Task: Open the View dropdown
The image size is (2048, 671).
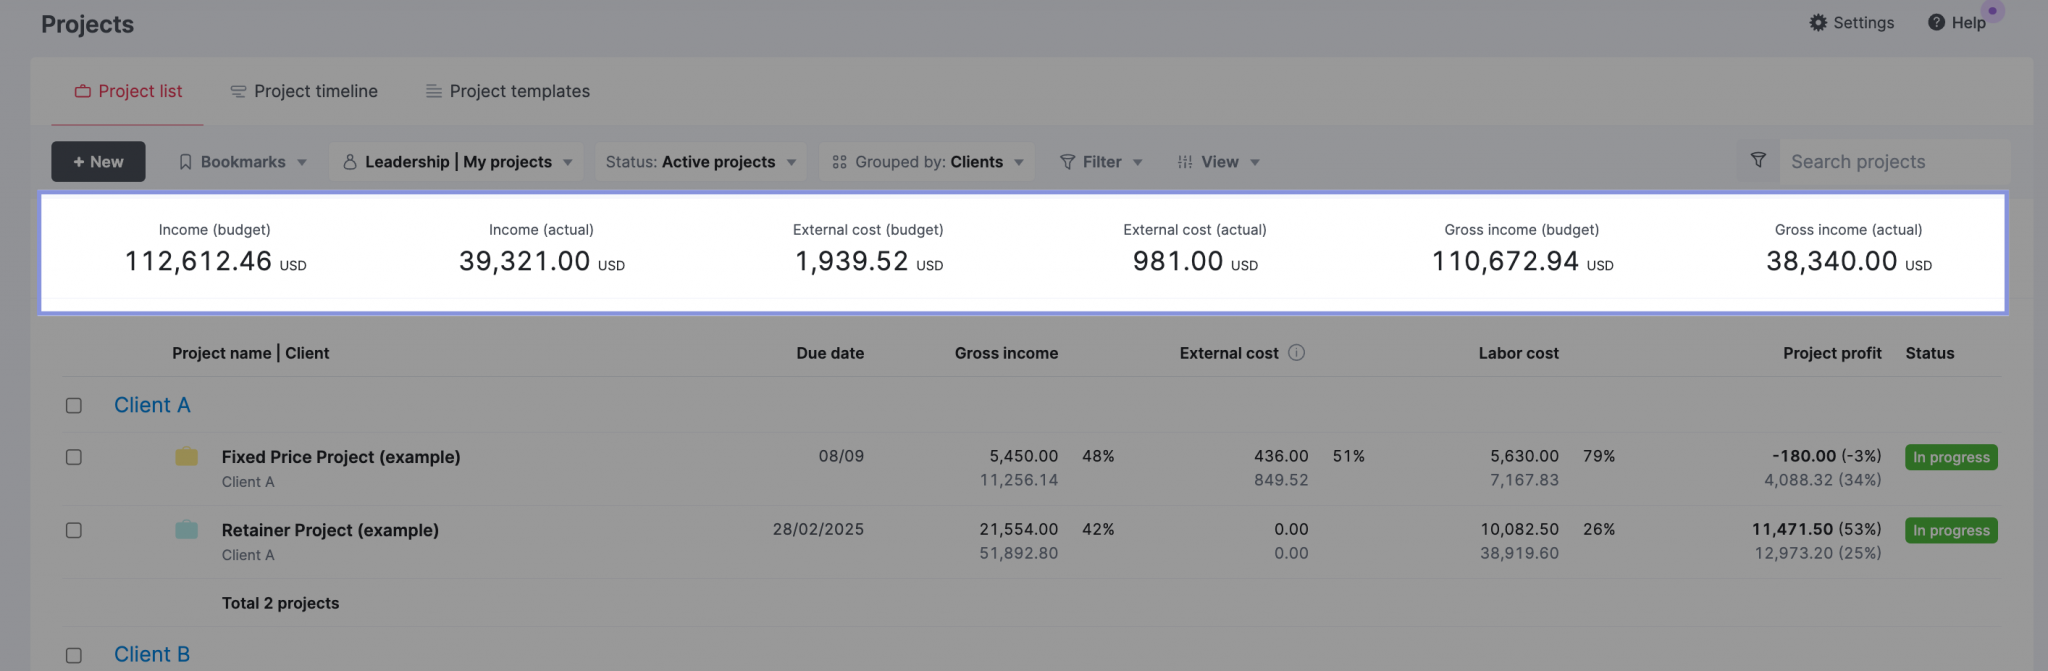Action: (1218, 162)
